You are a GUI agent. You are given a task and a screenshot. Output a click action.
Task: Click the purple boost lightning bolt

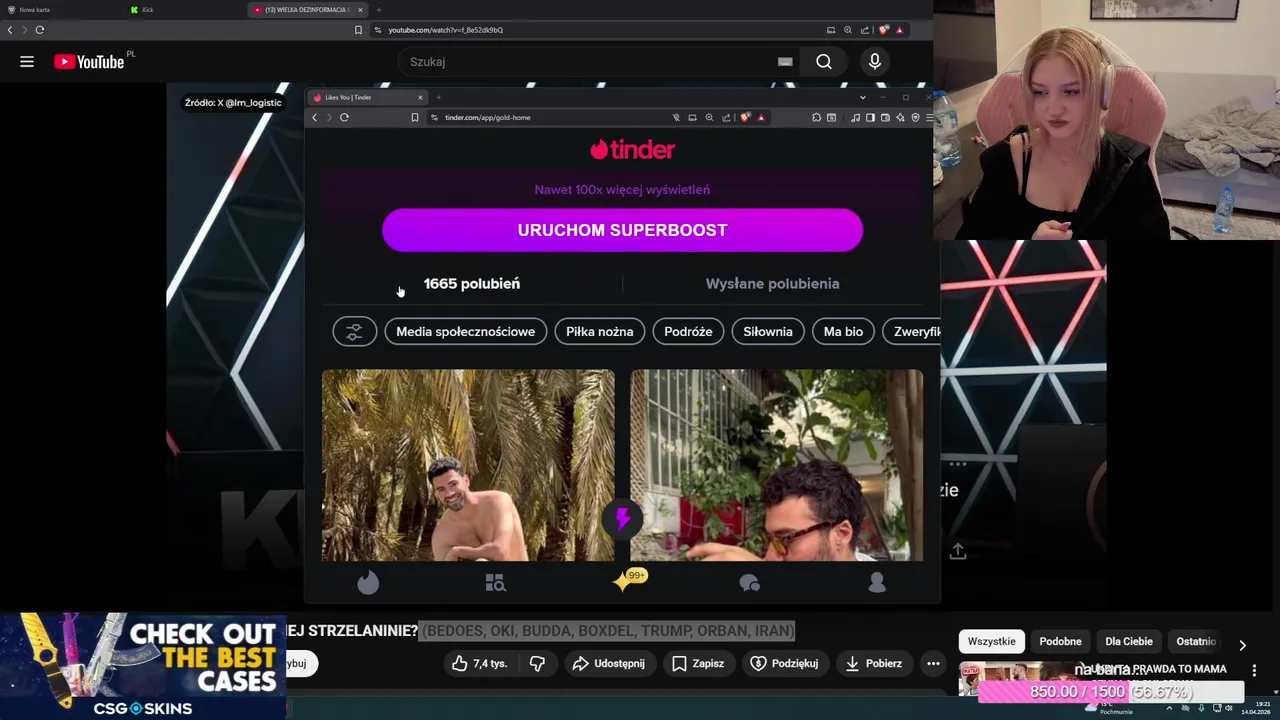click(x=622, y=519)
